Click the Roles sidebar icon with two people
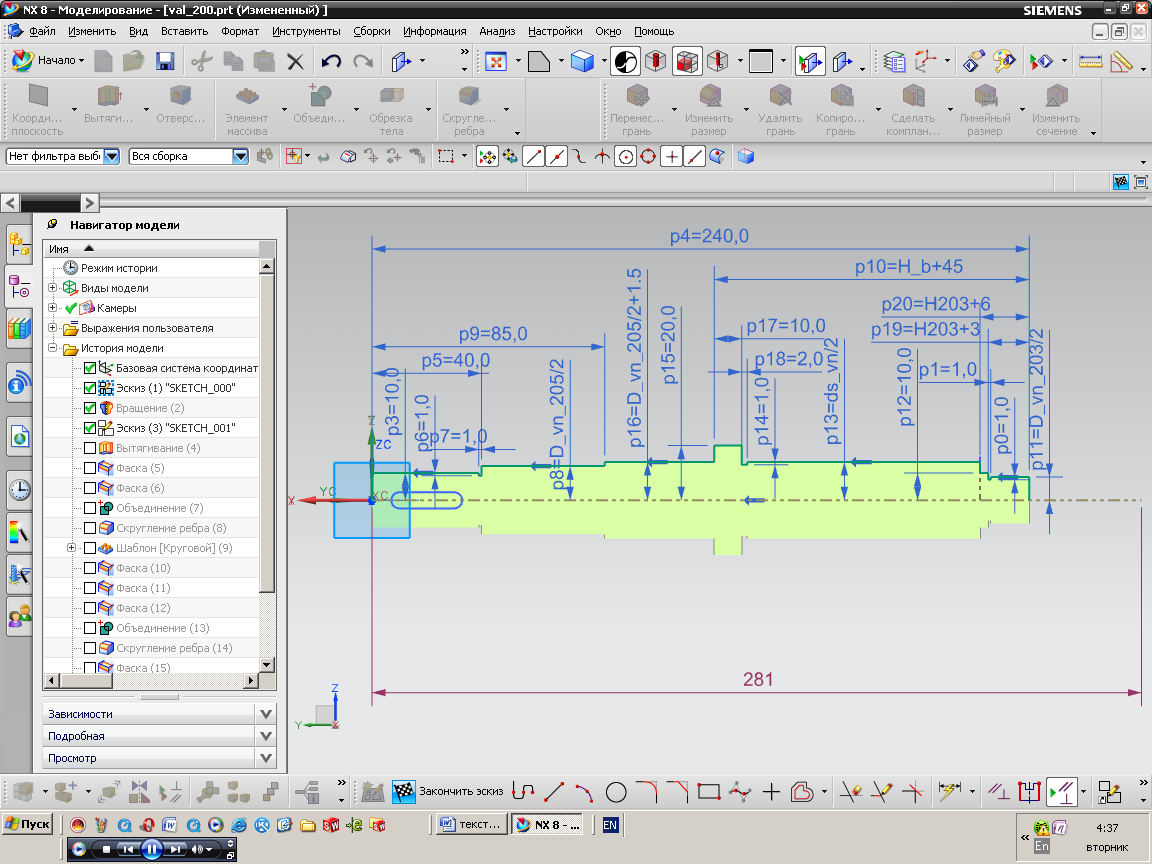The height and width of the screenshot is (864, 1152). point(19,617)
